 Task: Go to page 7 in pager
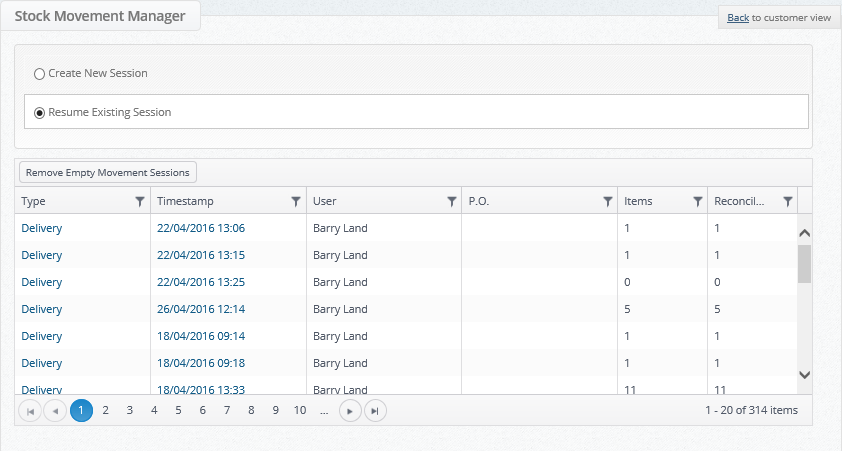[227, 411]
